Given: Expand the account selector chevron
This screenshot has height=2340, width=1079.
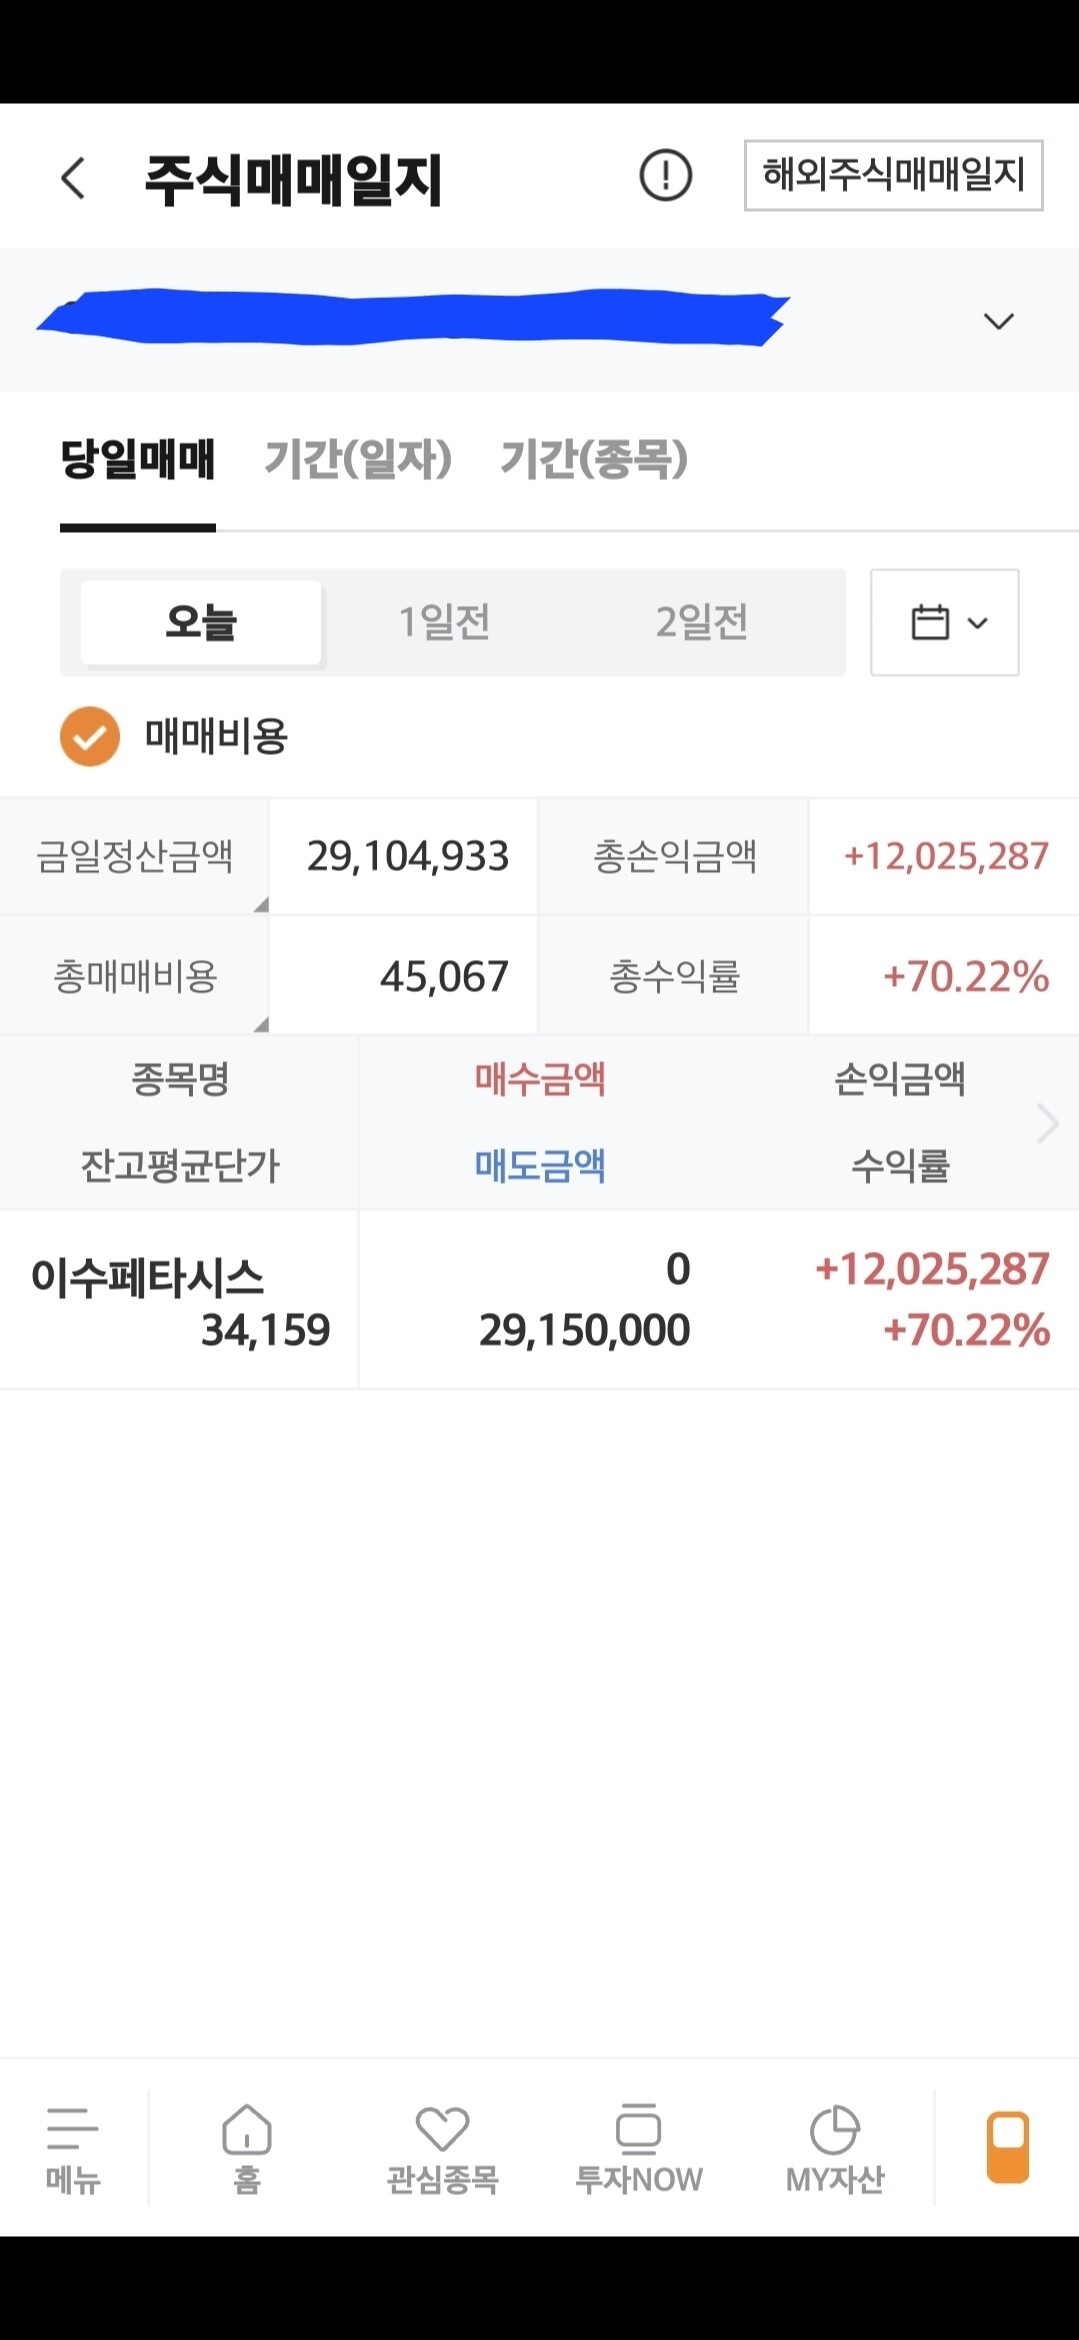Looking at the screenshot, I should (998, 321).
